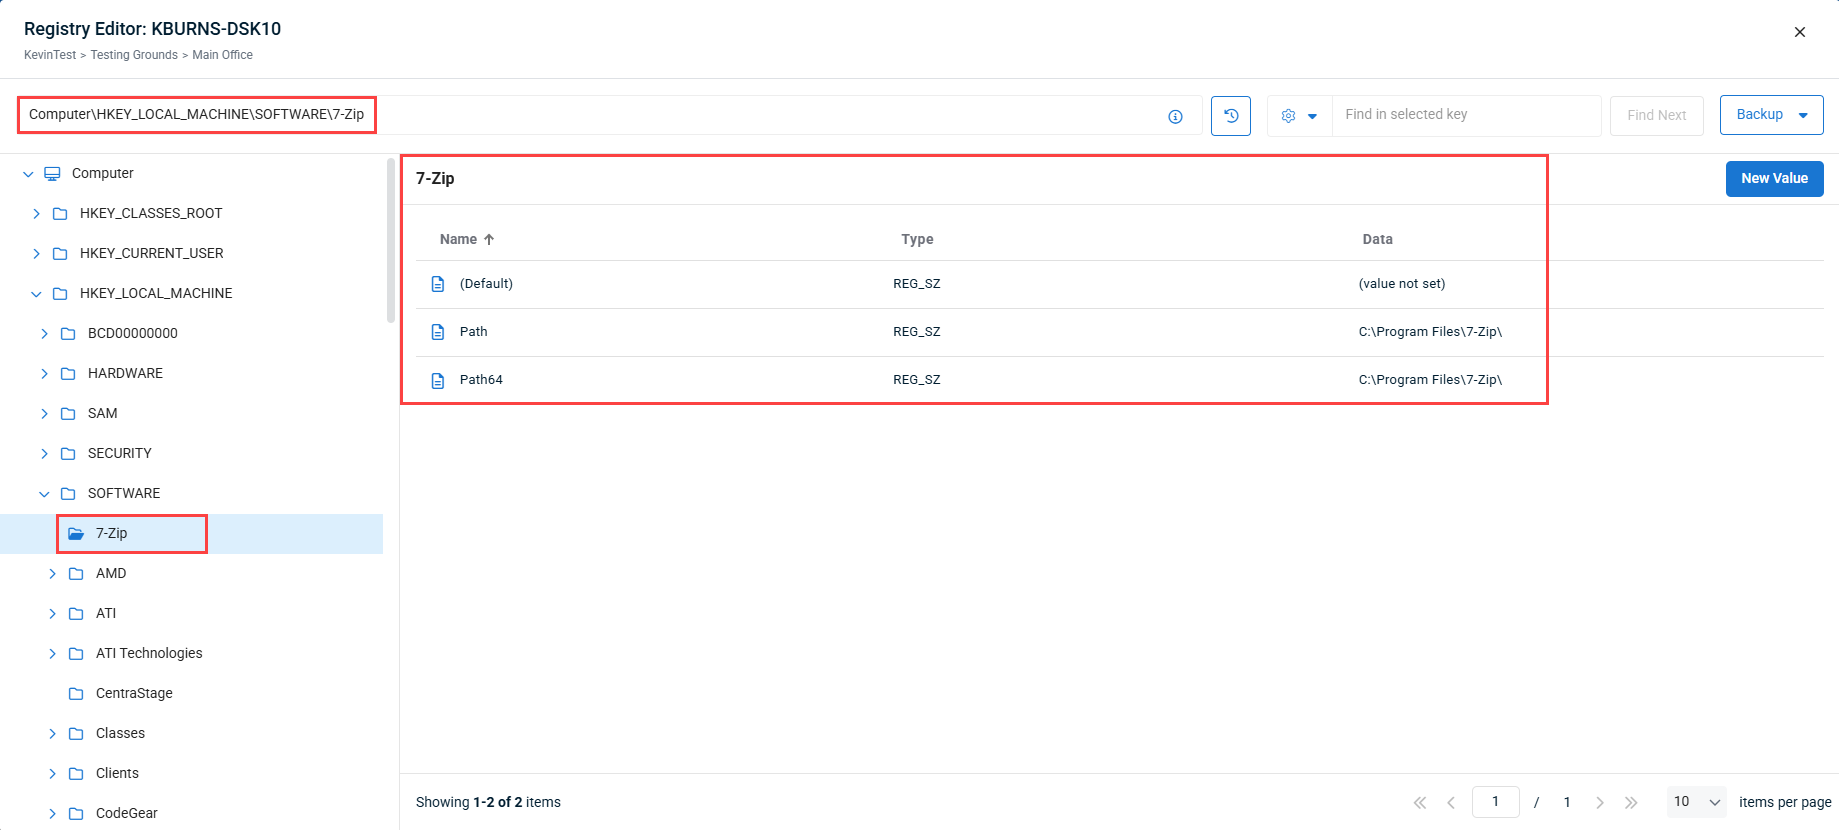Click the (Default) value file icon
1839x830 pixels.
(437, 284)
